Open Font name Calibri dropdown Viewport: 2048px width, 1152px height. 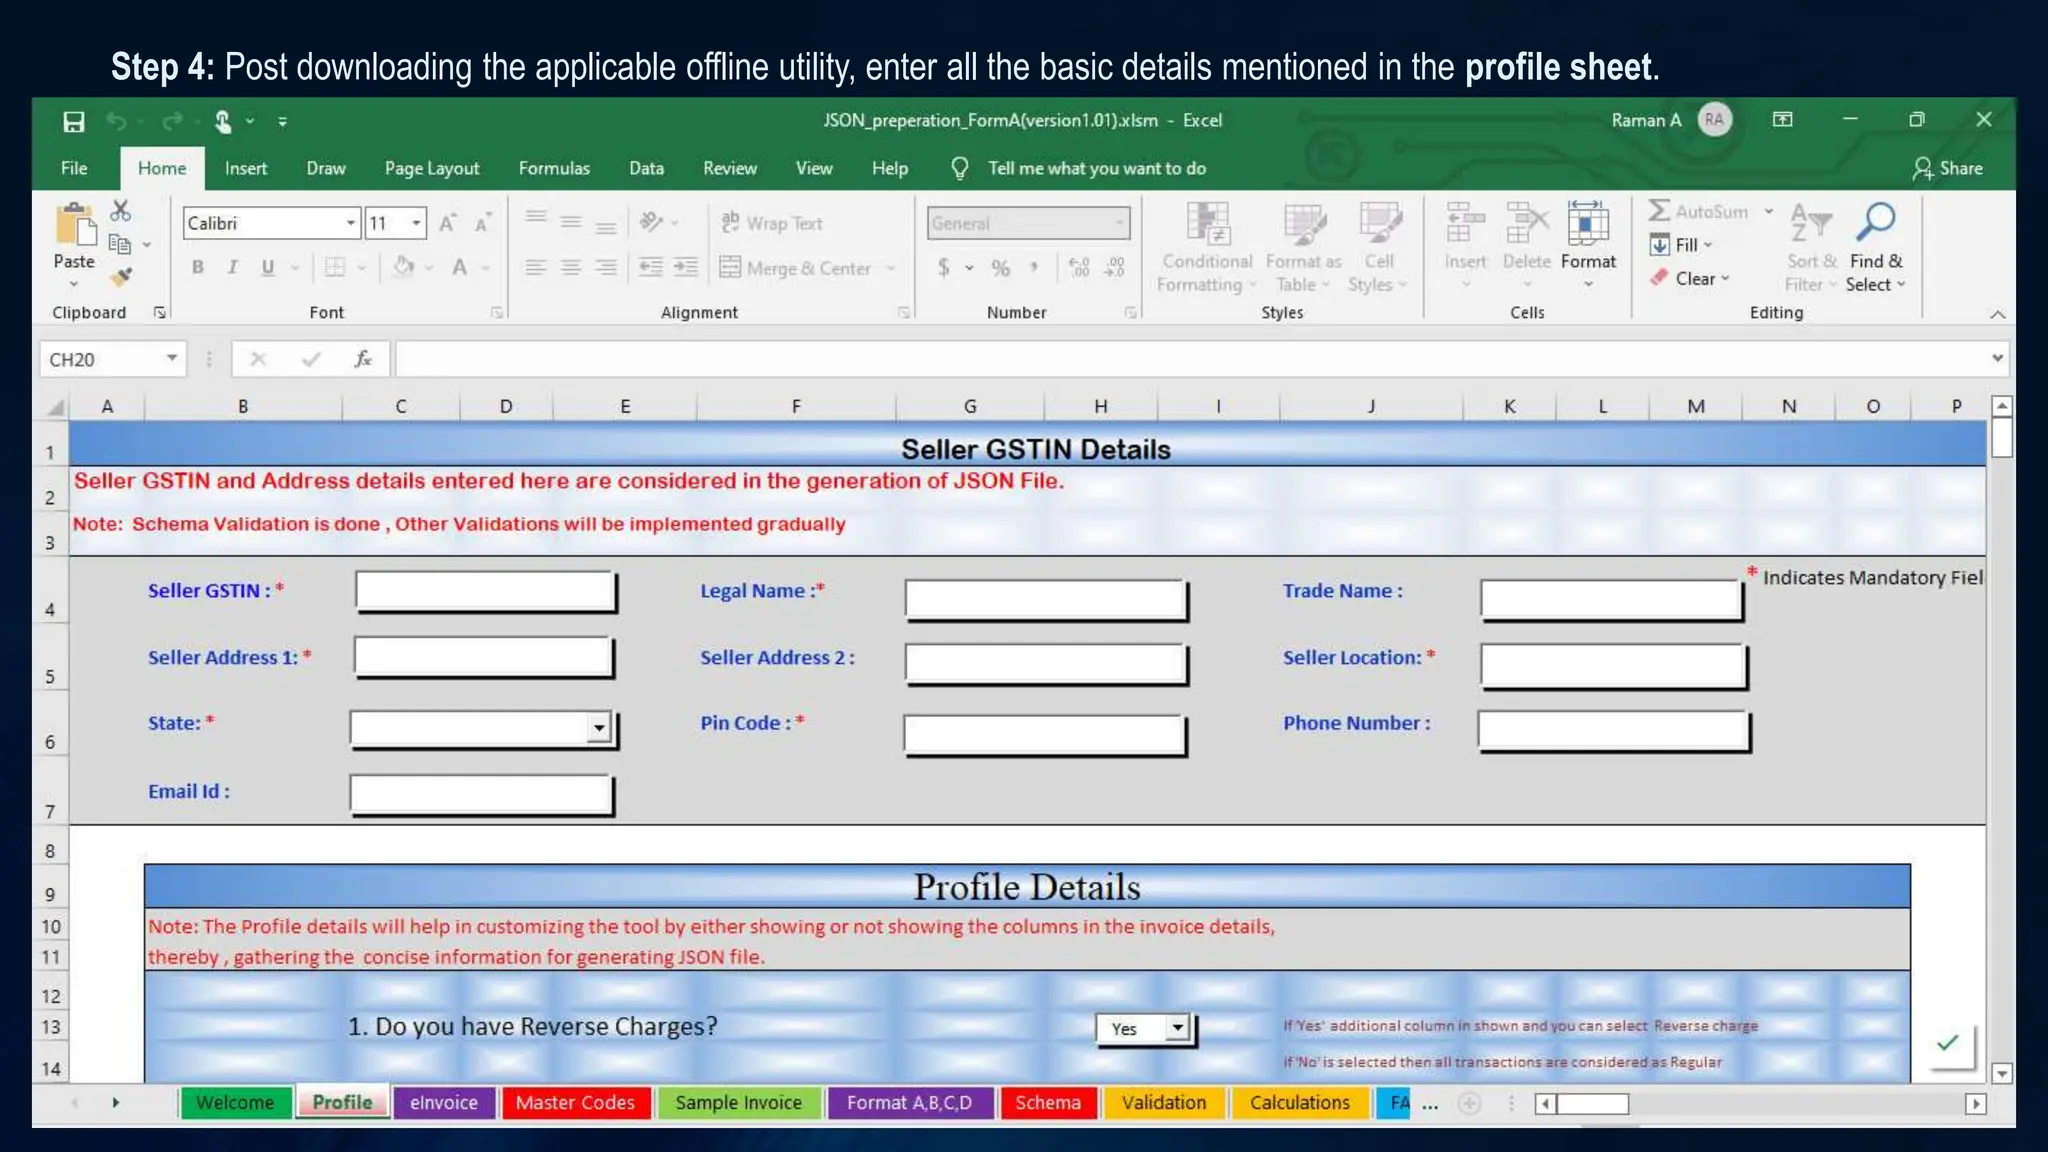(351, 223)
